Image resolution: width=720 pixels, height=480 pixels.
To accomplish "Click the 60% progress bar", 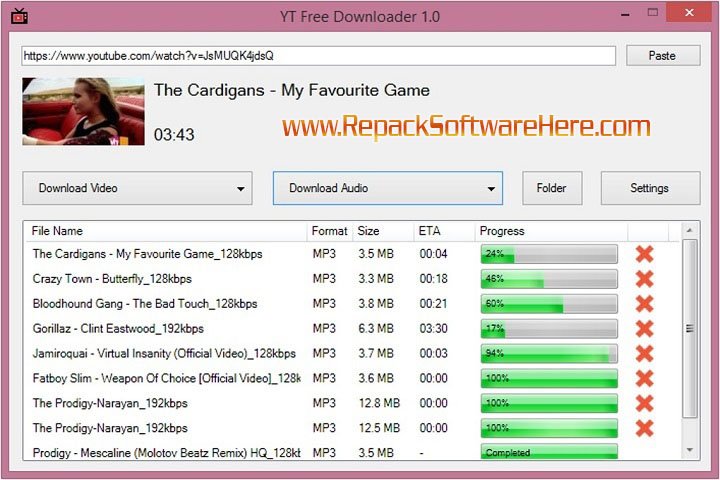I will (x=549, y=304).
